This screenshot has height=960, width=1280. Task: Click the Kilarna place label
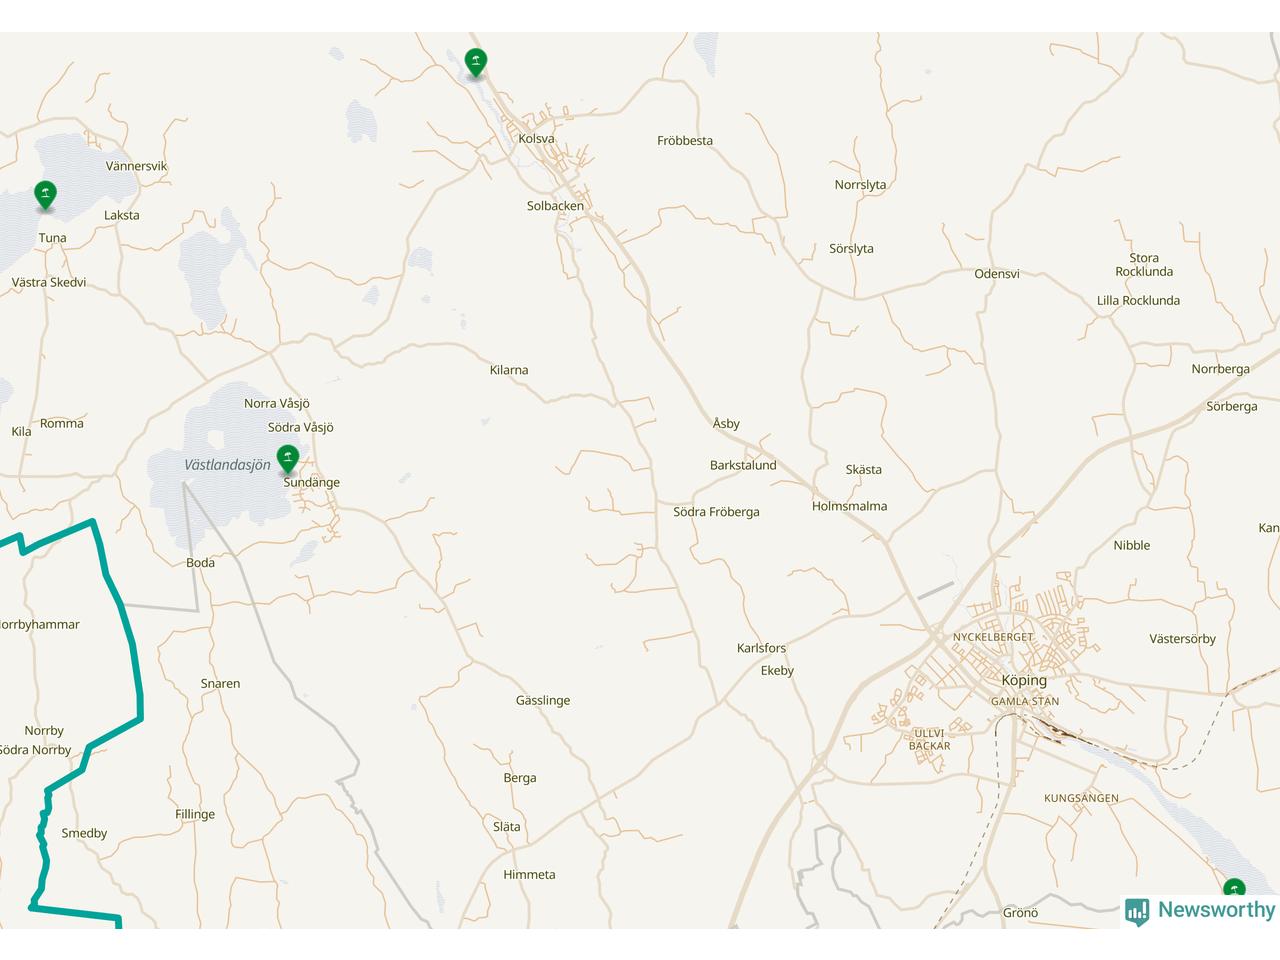click(509, 370)
